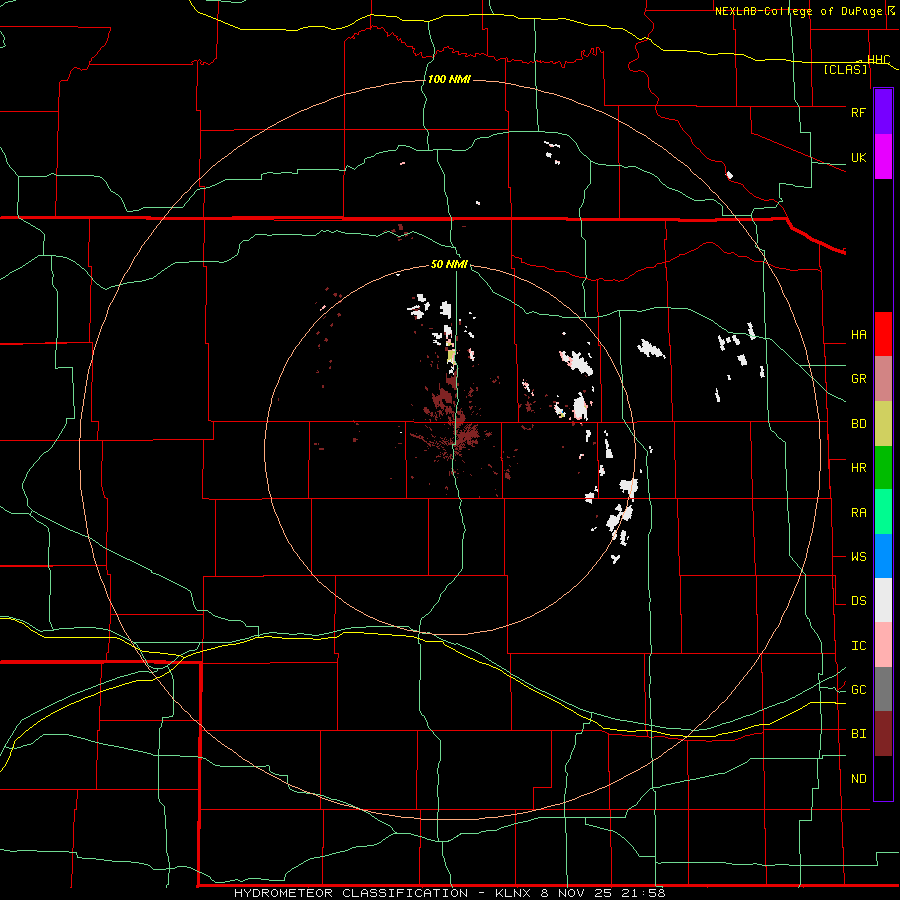Click the RF purple legend swatch
Screen dimensions: 900x900
883,112
